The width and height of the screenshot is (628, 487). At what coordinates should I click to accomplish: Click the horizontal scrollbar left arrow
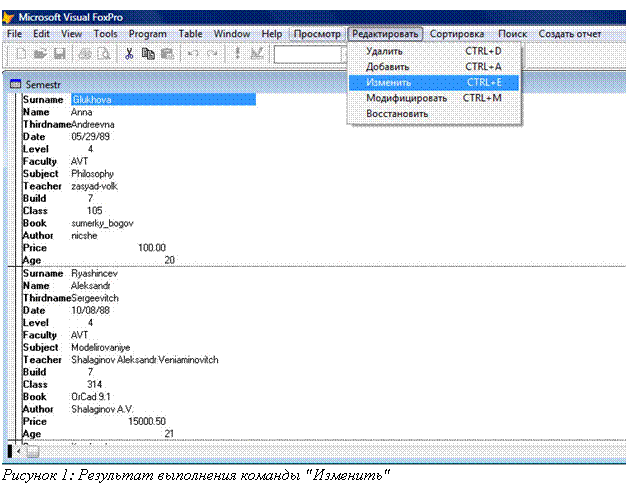[18, 452]
